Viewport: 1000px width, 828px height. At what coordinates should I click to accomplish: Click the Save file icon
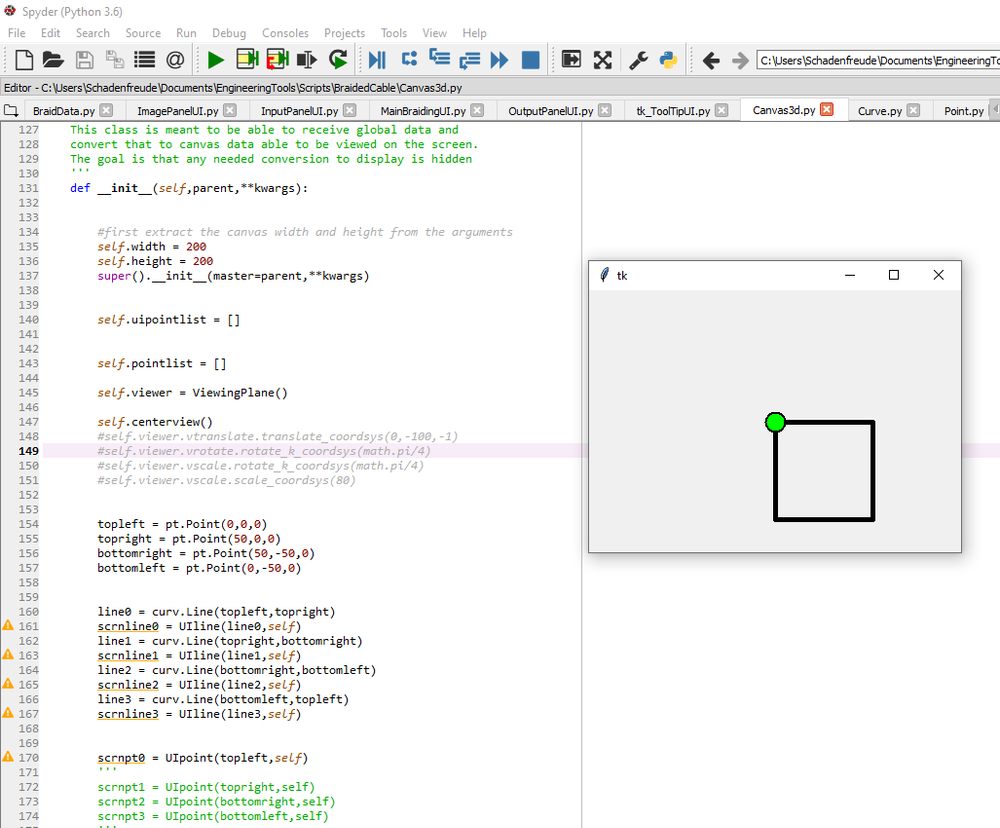click(84, 60)
